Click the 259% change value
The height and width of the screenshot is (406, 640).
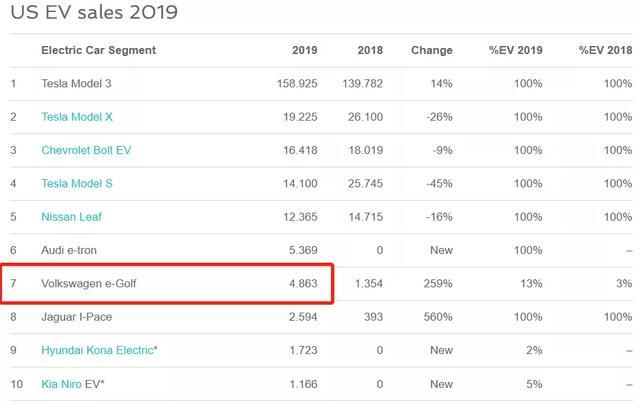tap(438, 283)
